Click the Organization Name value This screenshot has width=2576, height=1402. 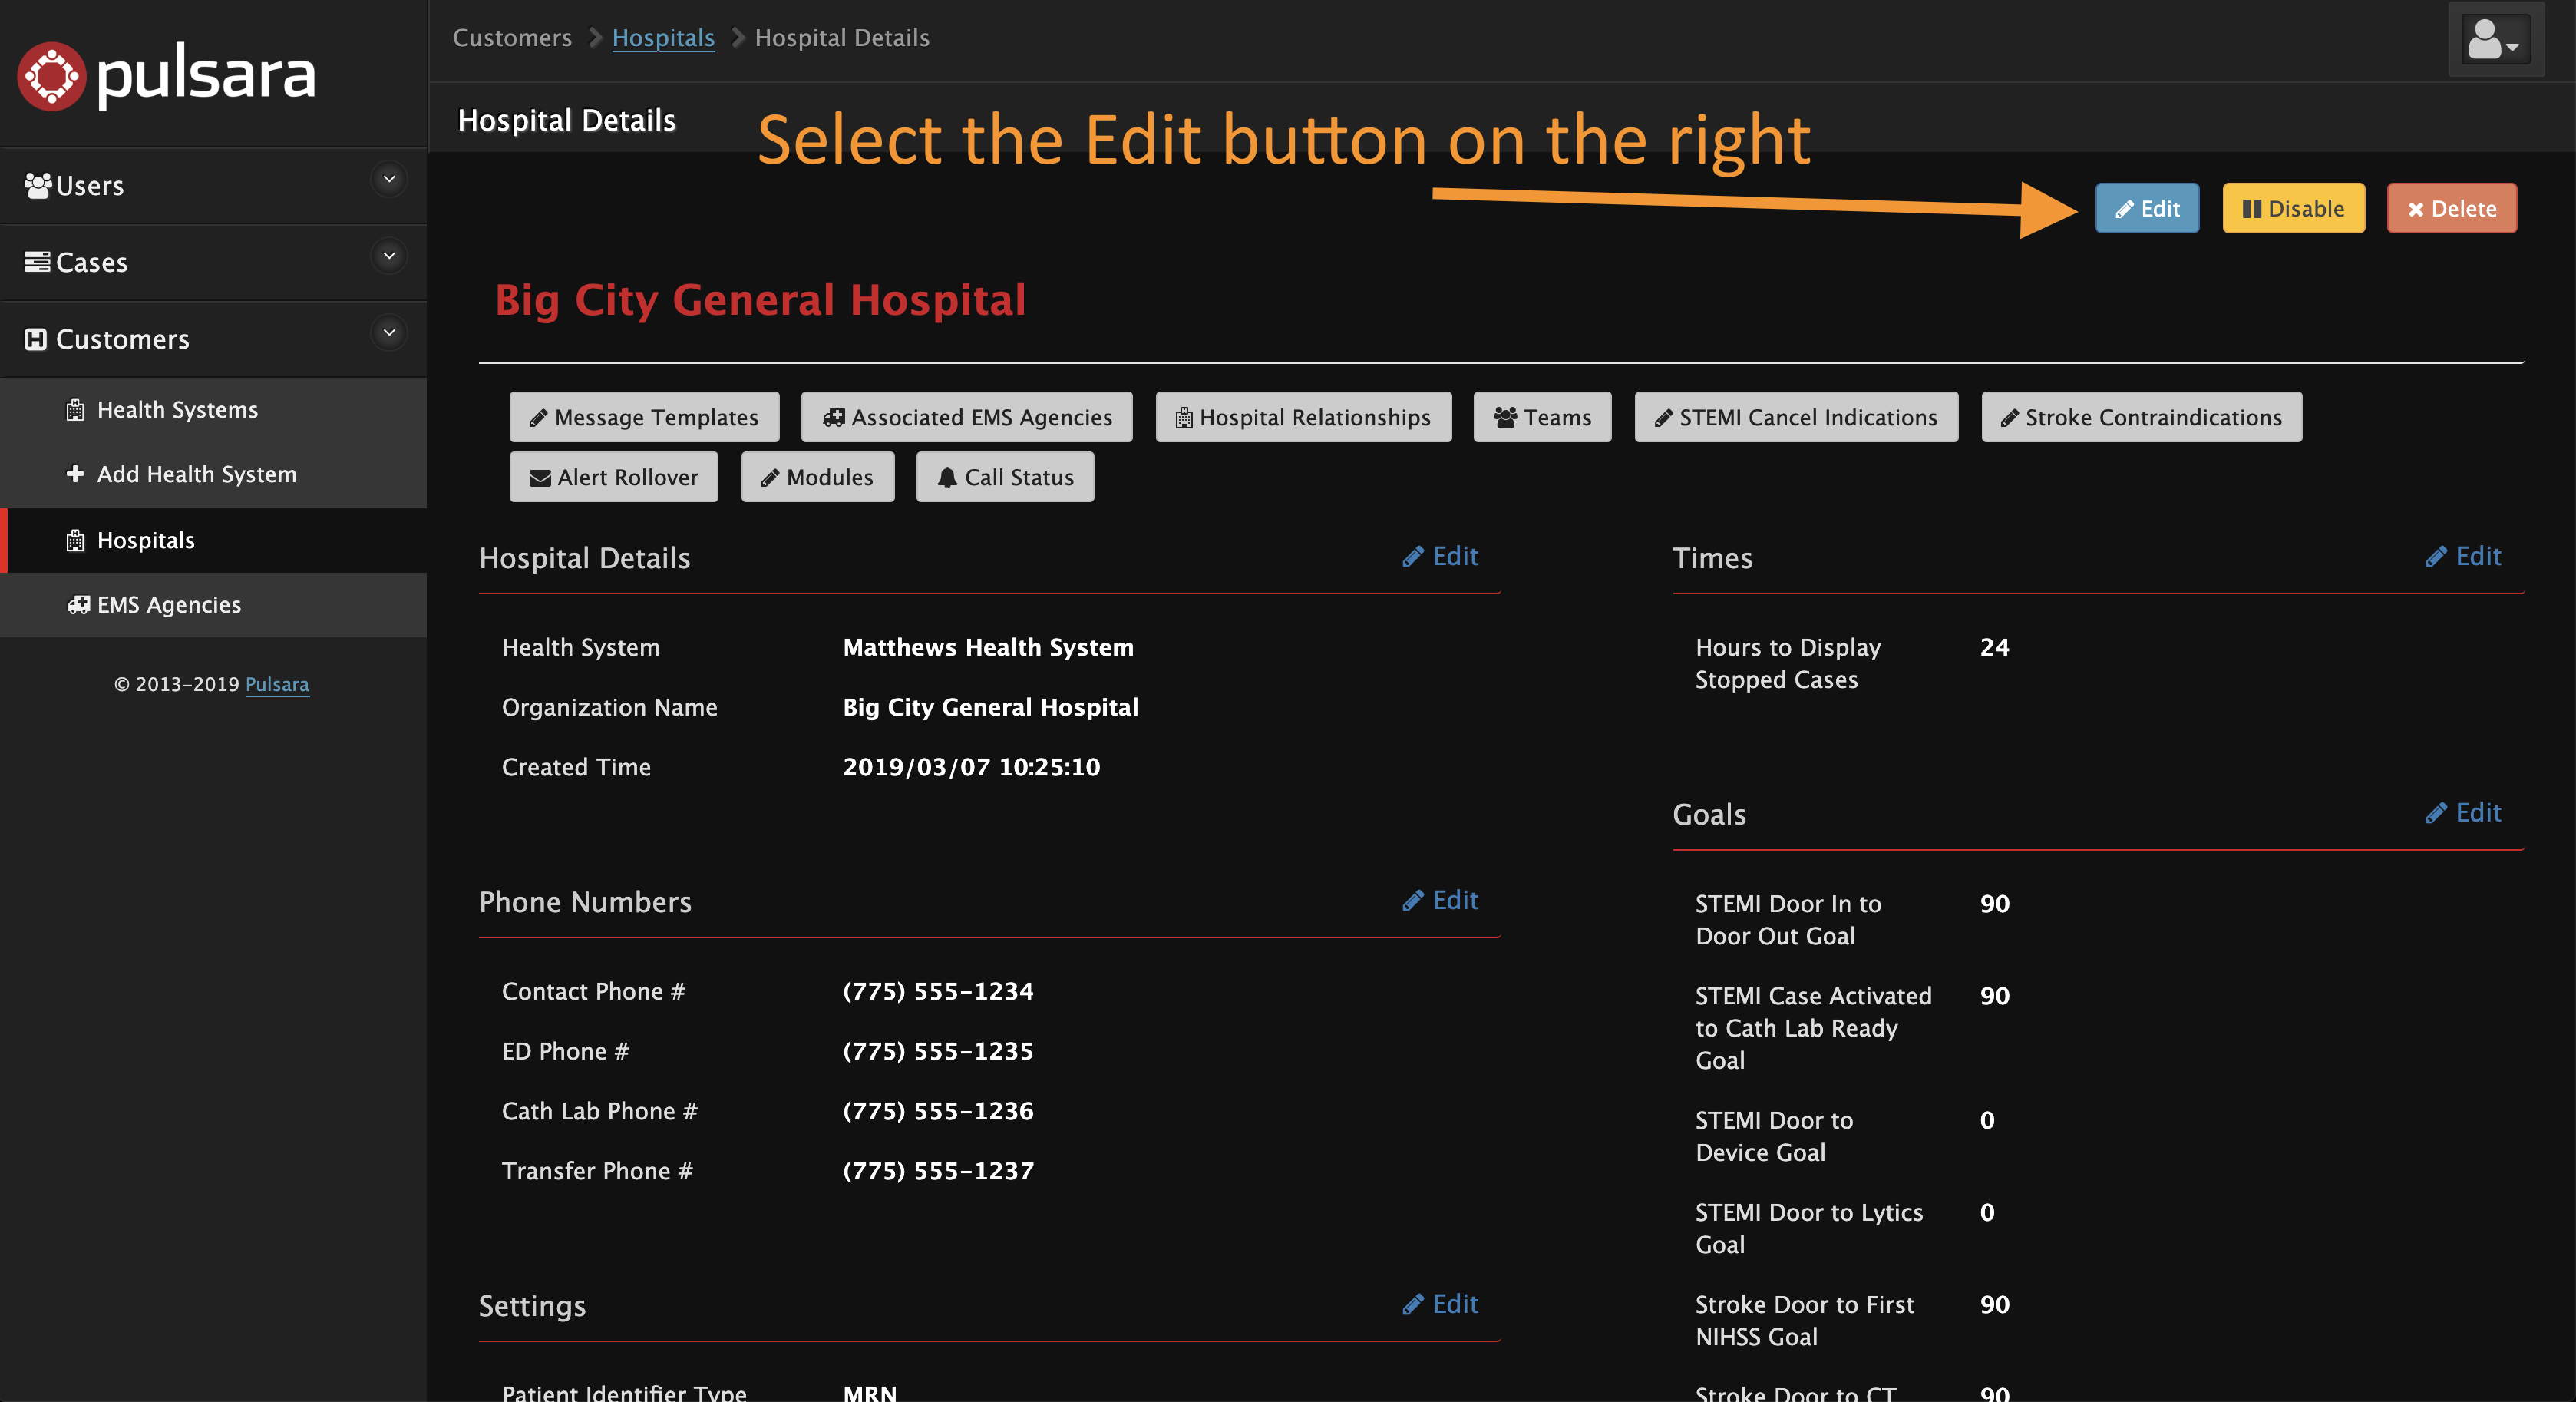[990, 708]
